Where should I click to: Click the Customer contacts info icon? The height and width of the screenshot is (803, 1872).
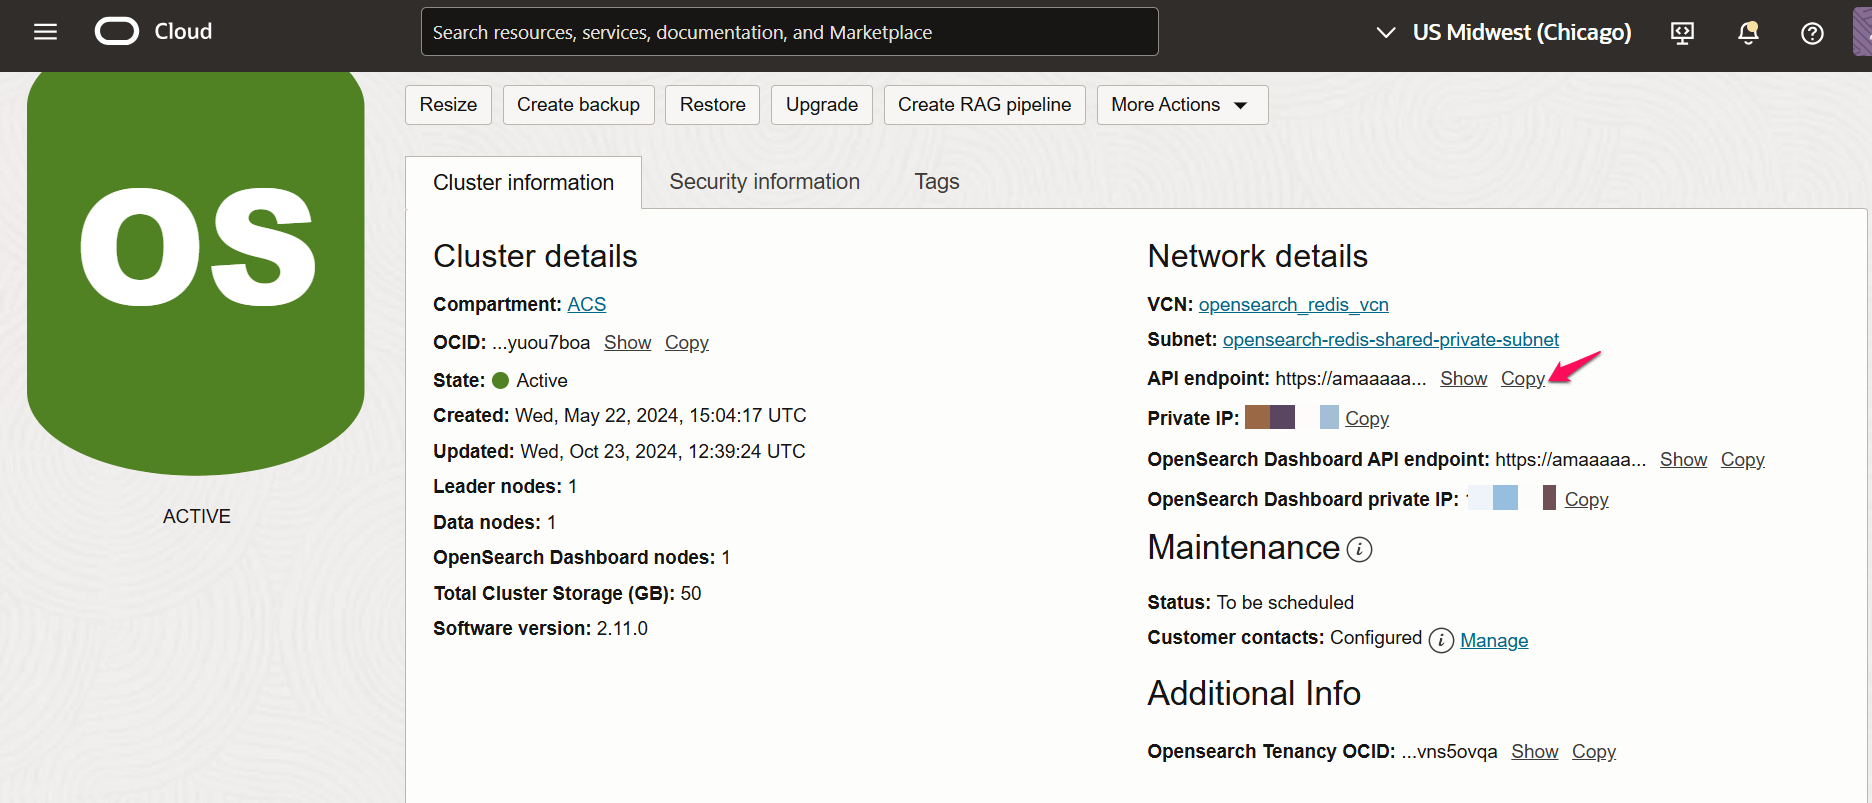pyautogui.click(x=1441, y=640)
